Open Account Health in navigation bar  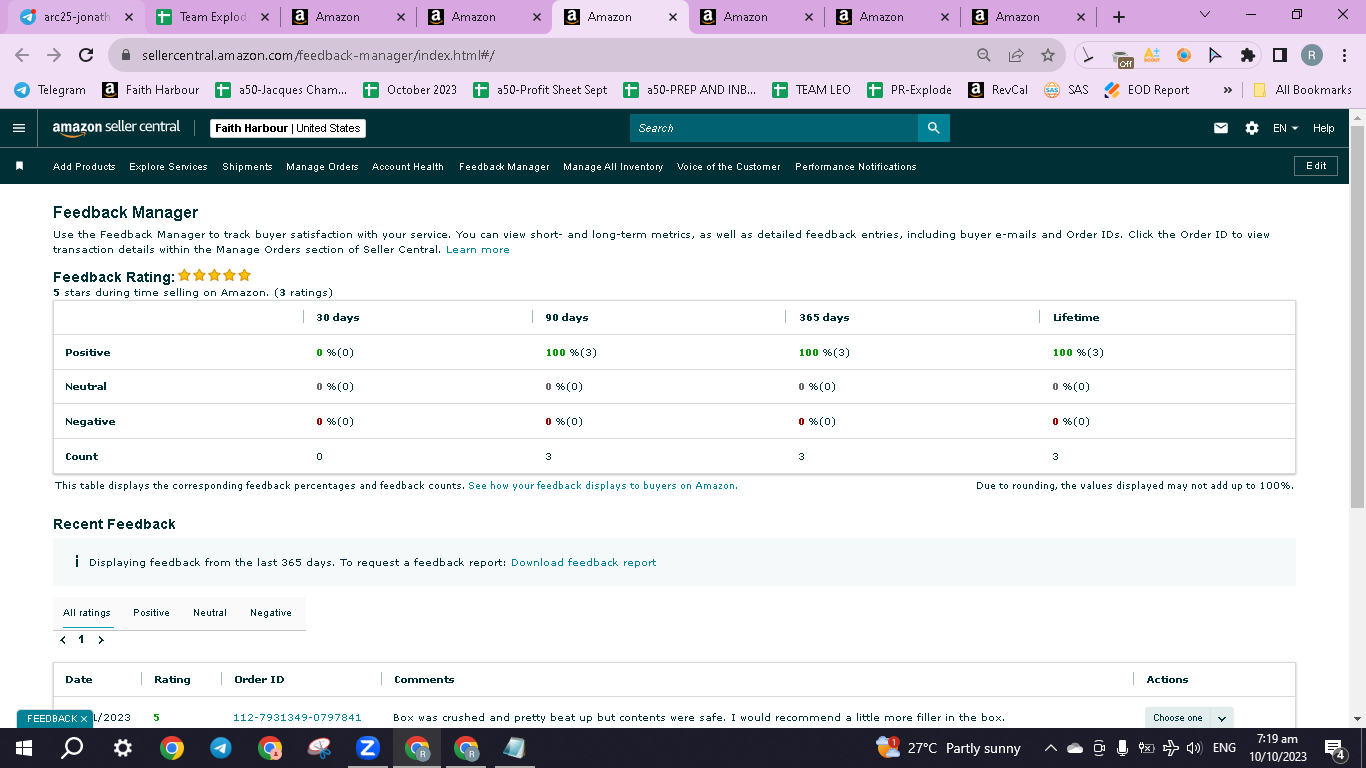point(408,166)
